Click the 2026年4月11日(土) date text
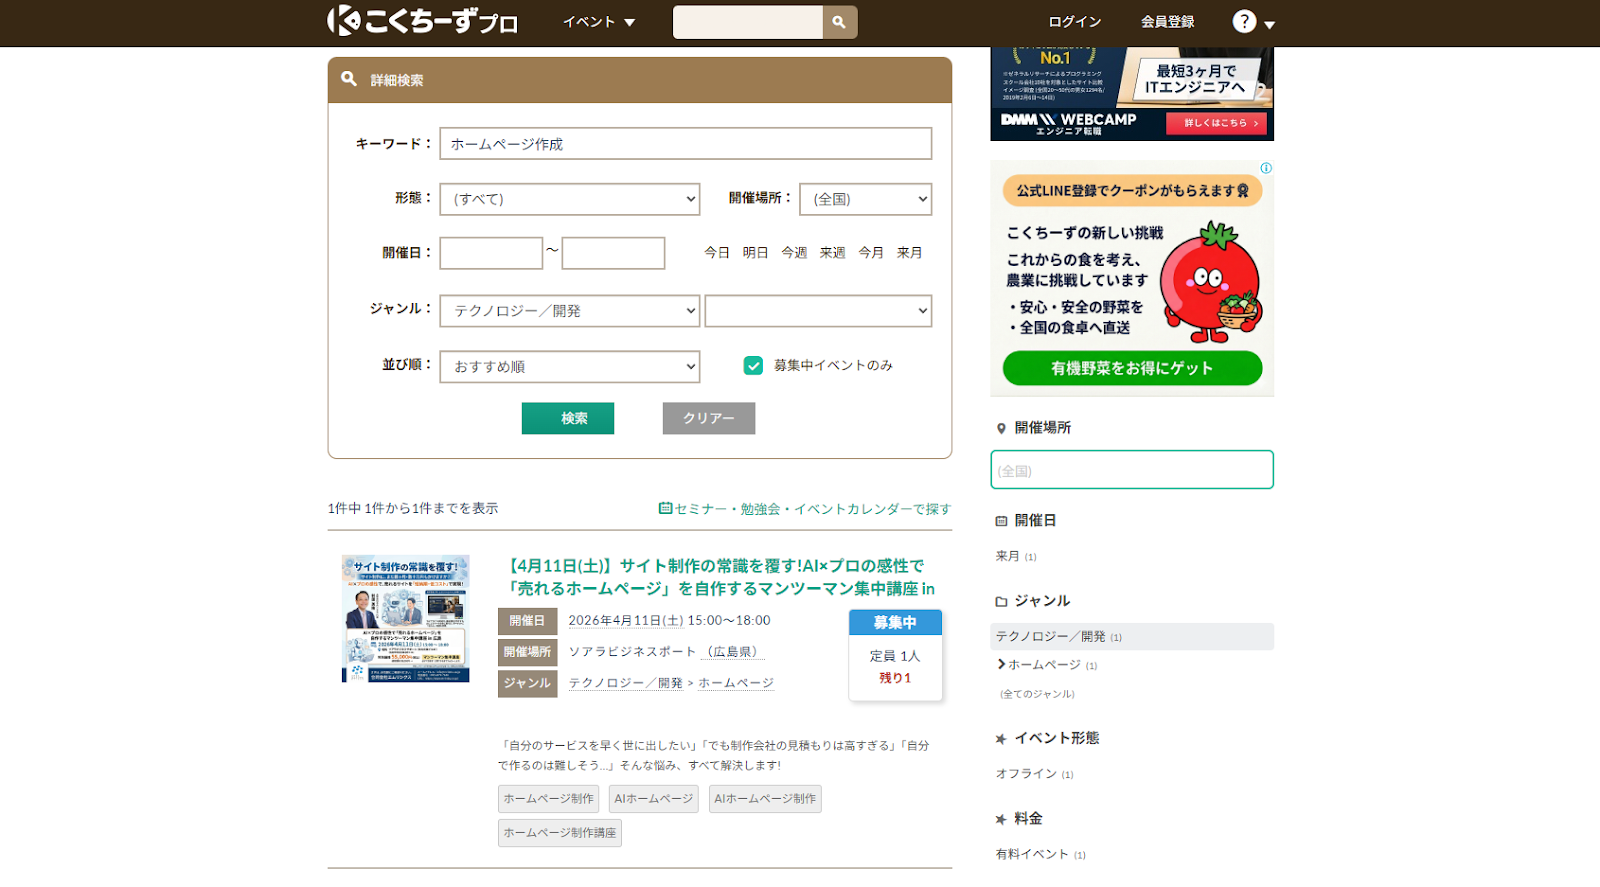1600x887 pixels. [626, 621]
